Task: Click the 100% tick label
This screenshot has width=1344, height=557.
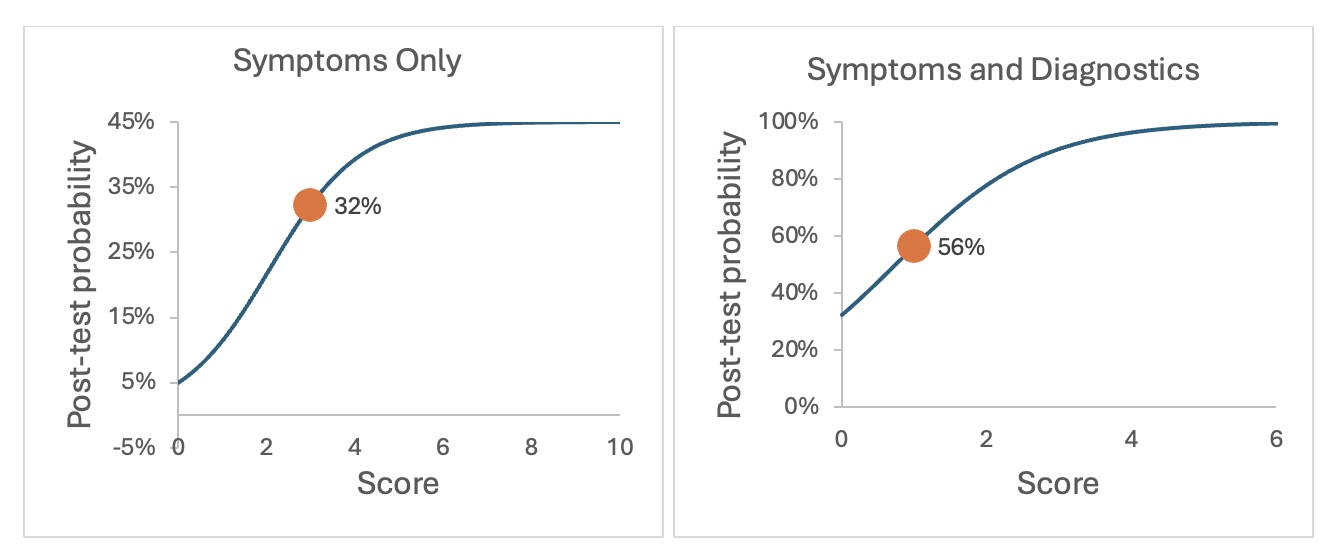Action: [790, 122]
